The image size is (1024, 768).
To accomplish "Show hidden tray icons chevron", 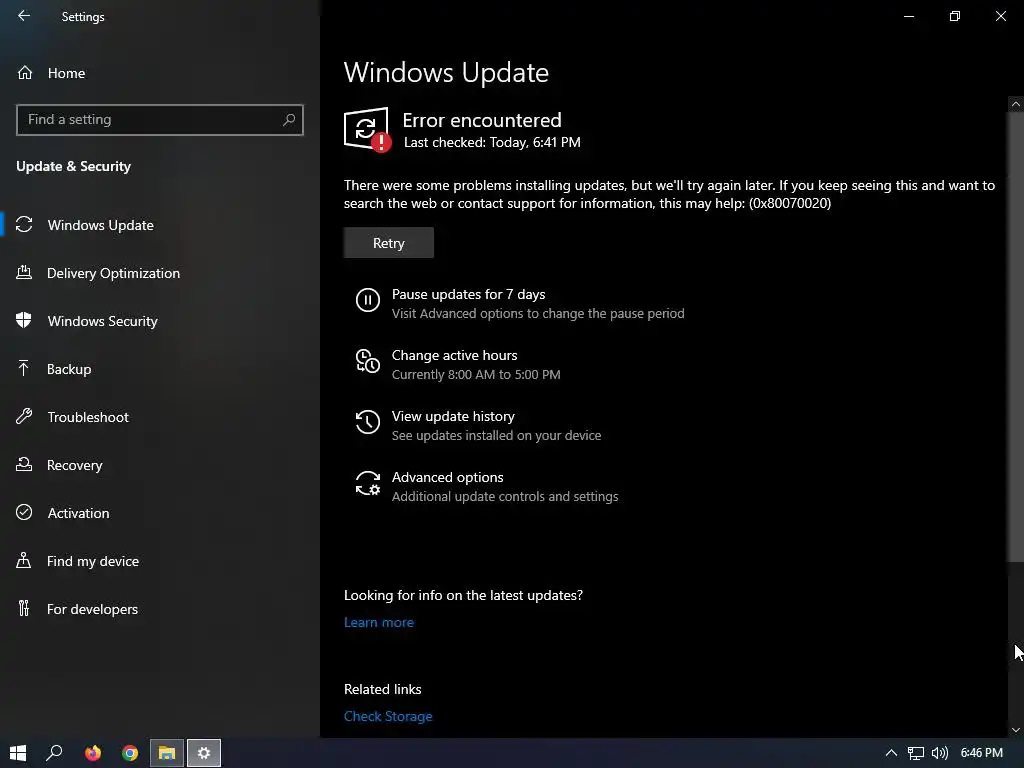I will [891, 754].
